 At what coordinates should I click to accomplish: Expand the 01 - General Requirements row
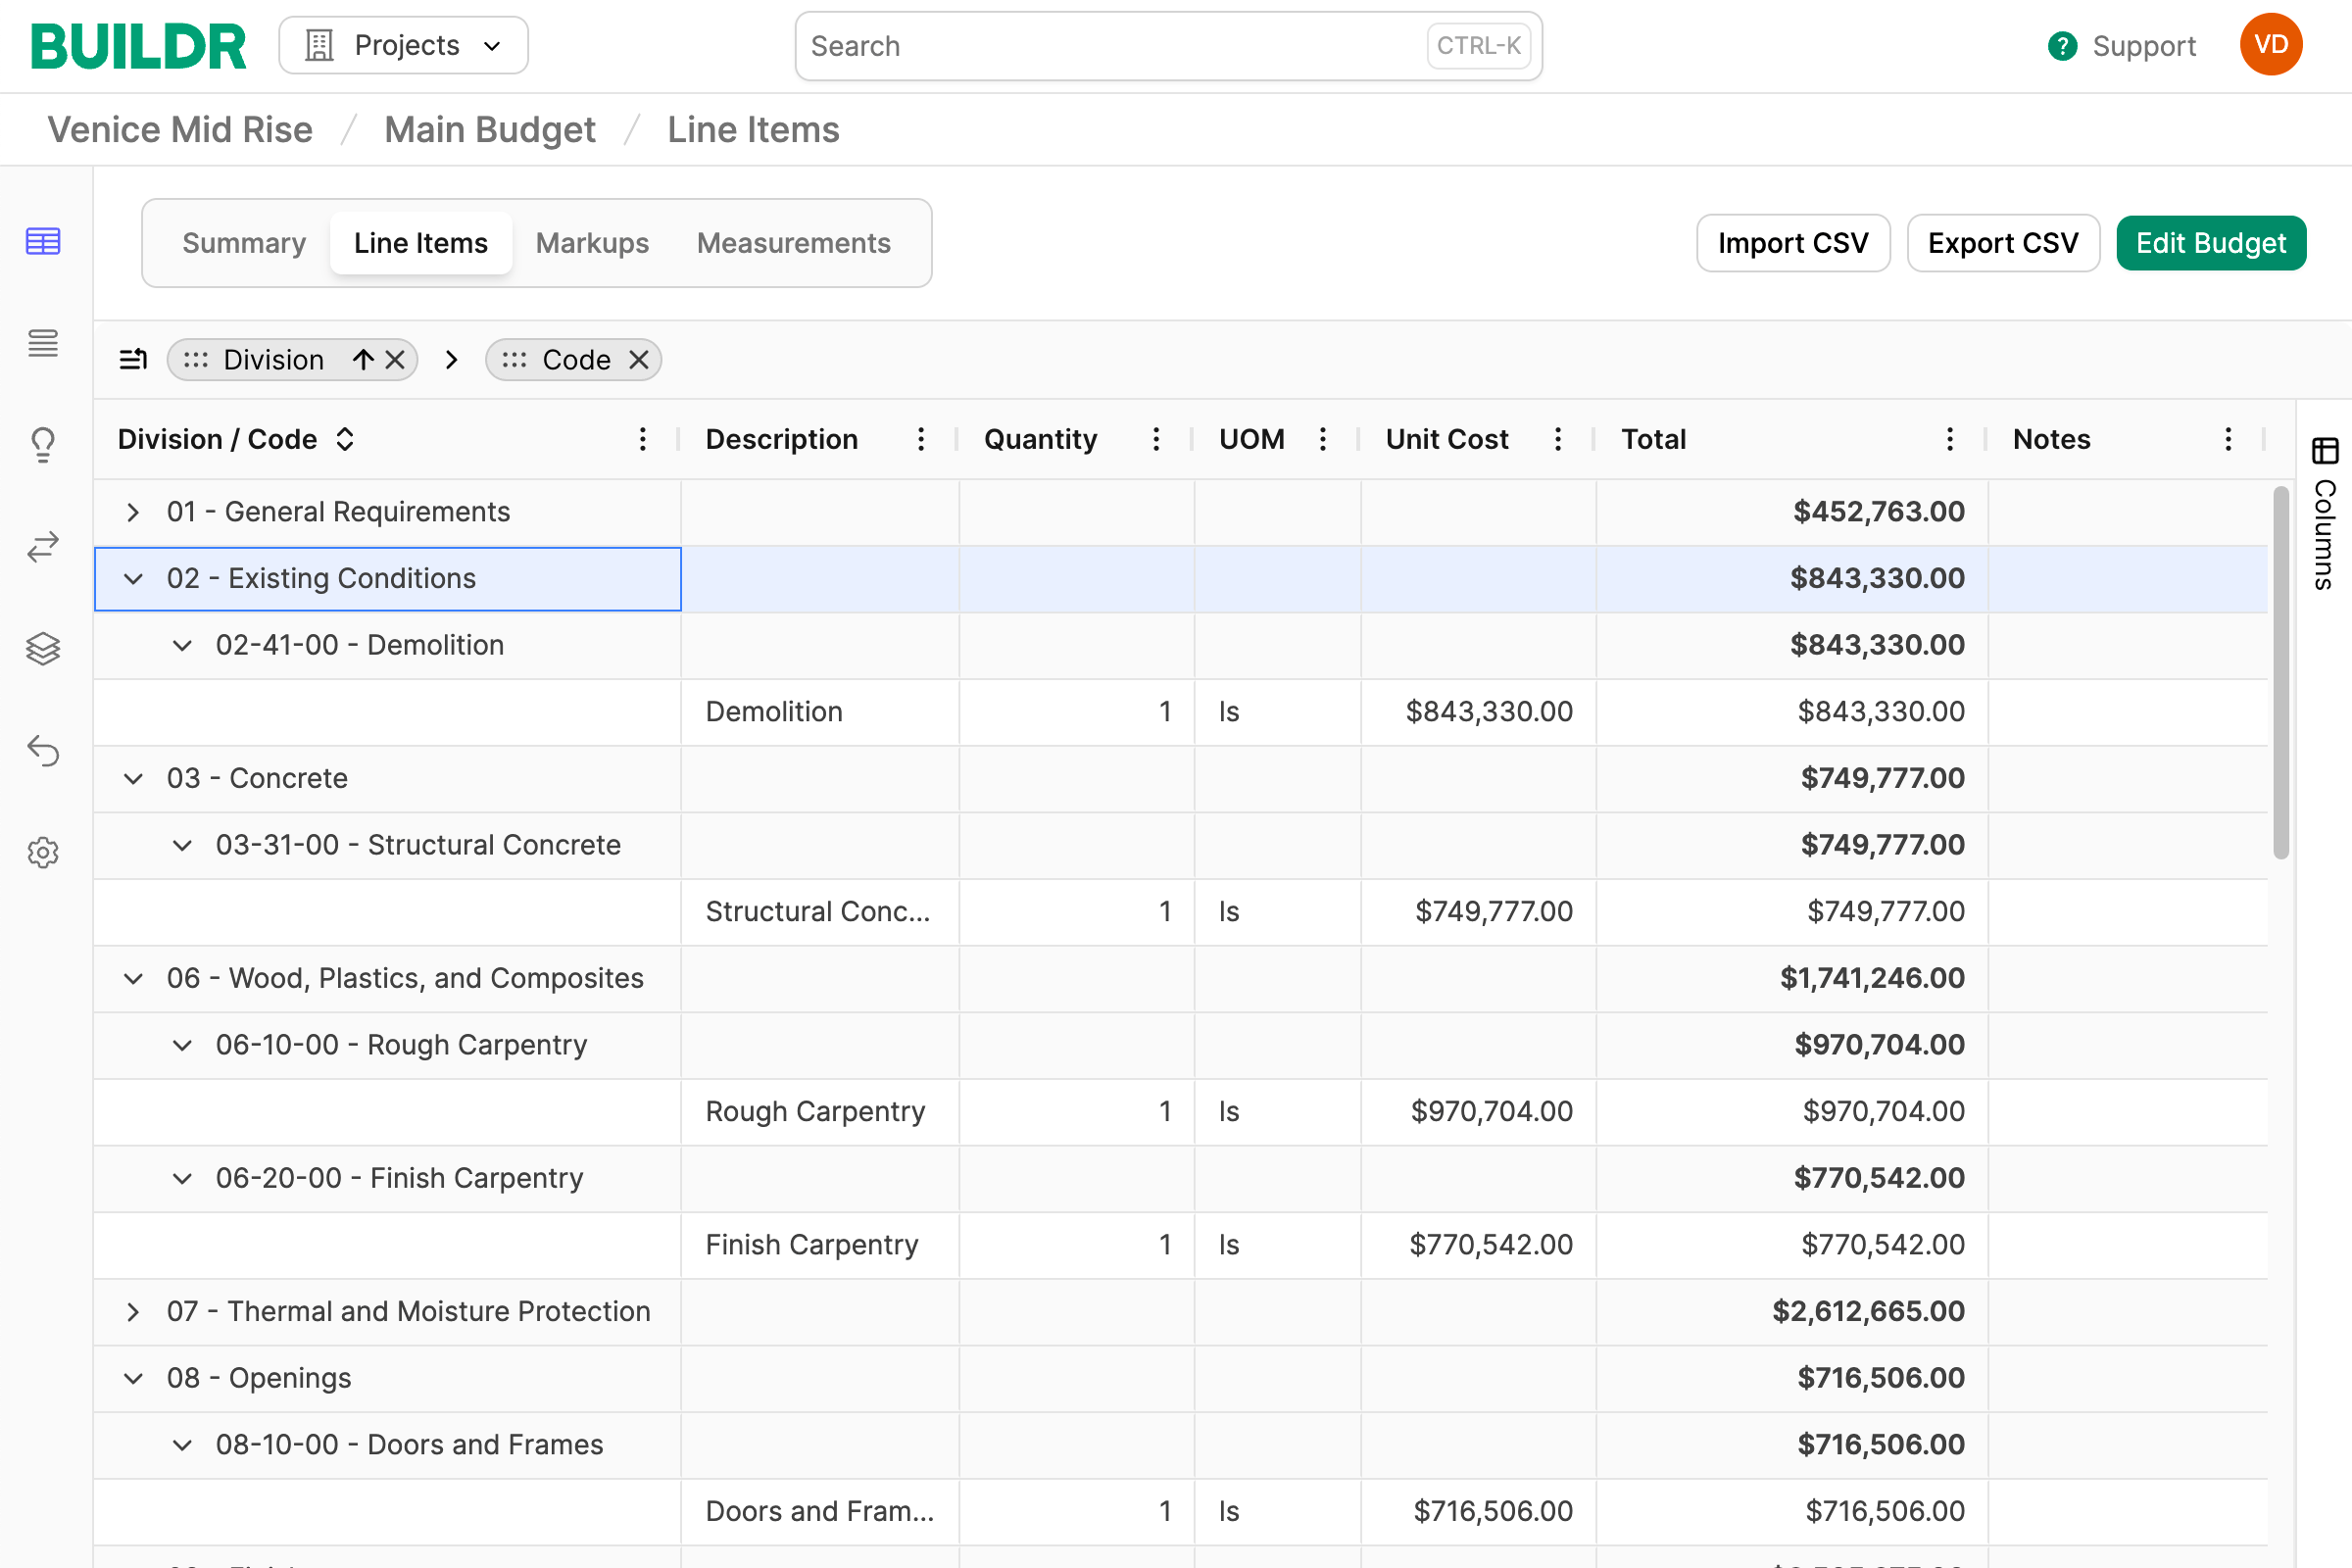[x=133, y=512]
